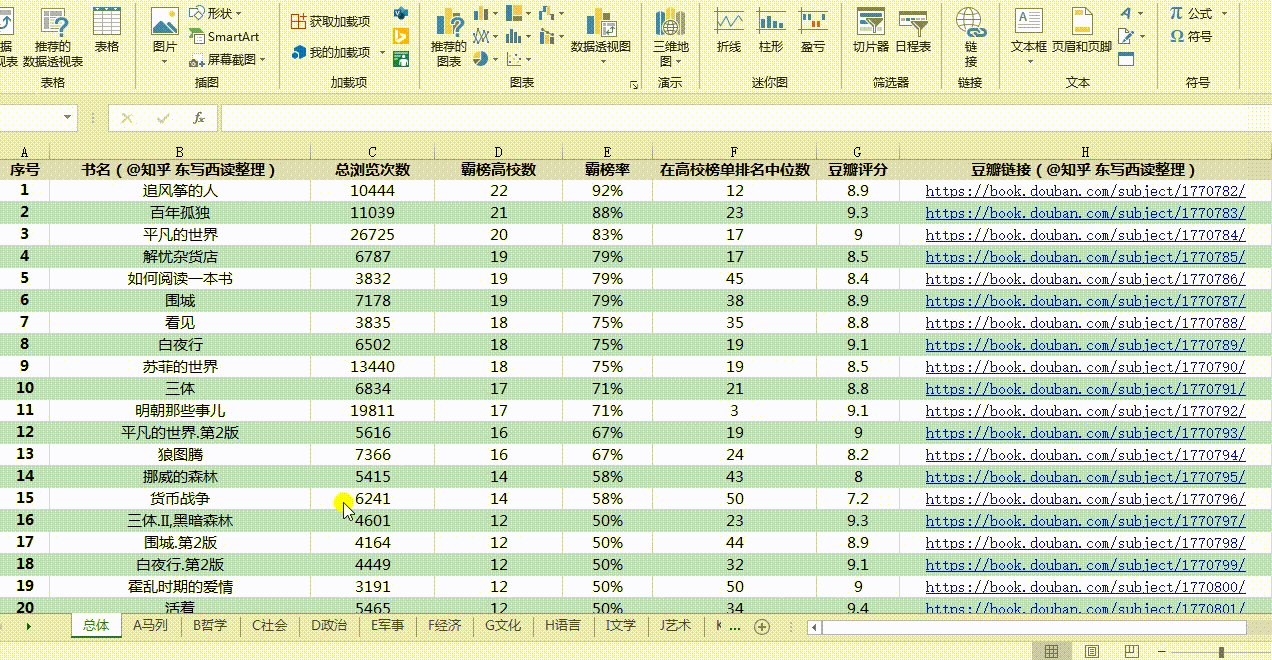Click the People Graph add-in icon
Image resolution: width=1272 pixels, height=660 pixels.
tap(401, 59)
